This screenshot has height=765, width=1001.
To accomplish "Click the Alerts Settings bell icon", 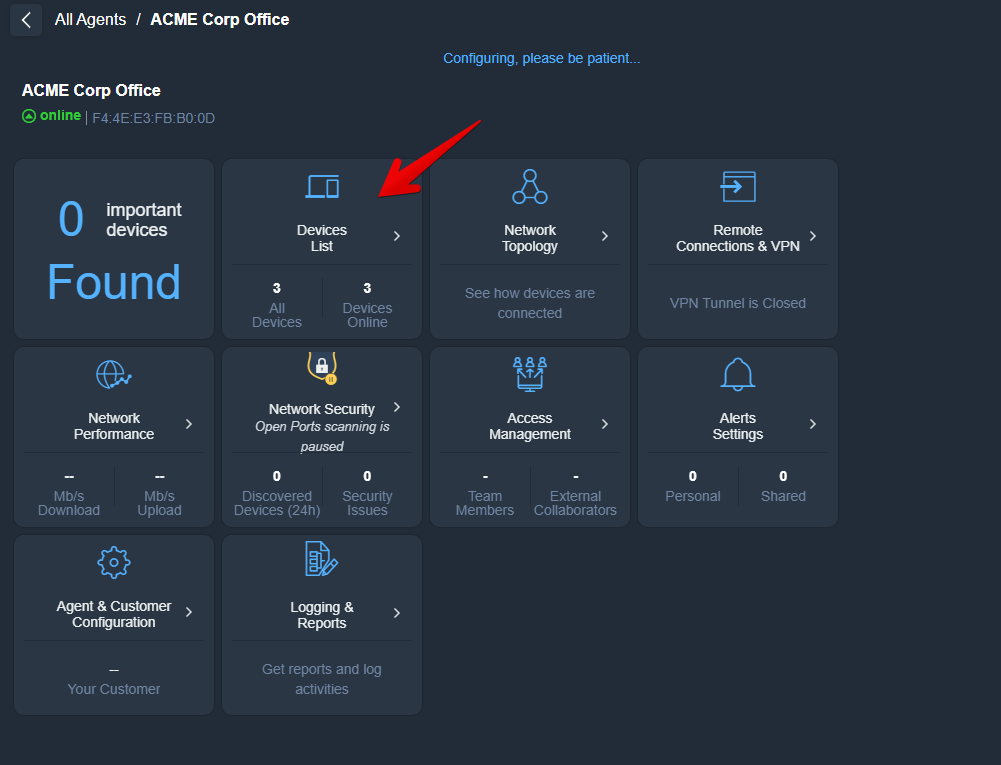I will pyautogui.click(x=737, y=375).
